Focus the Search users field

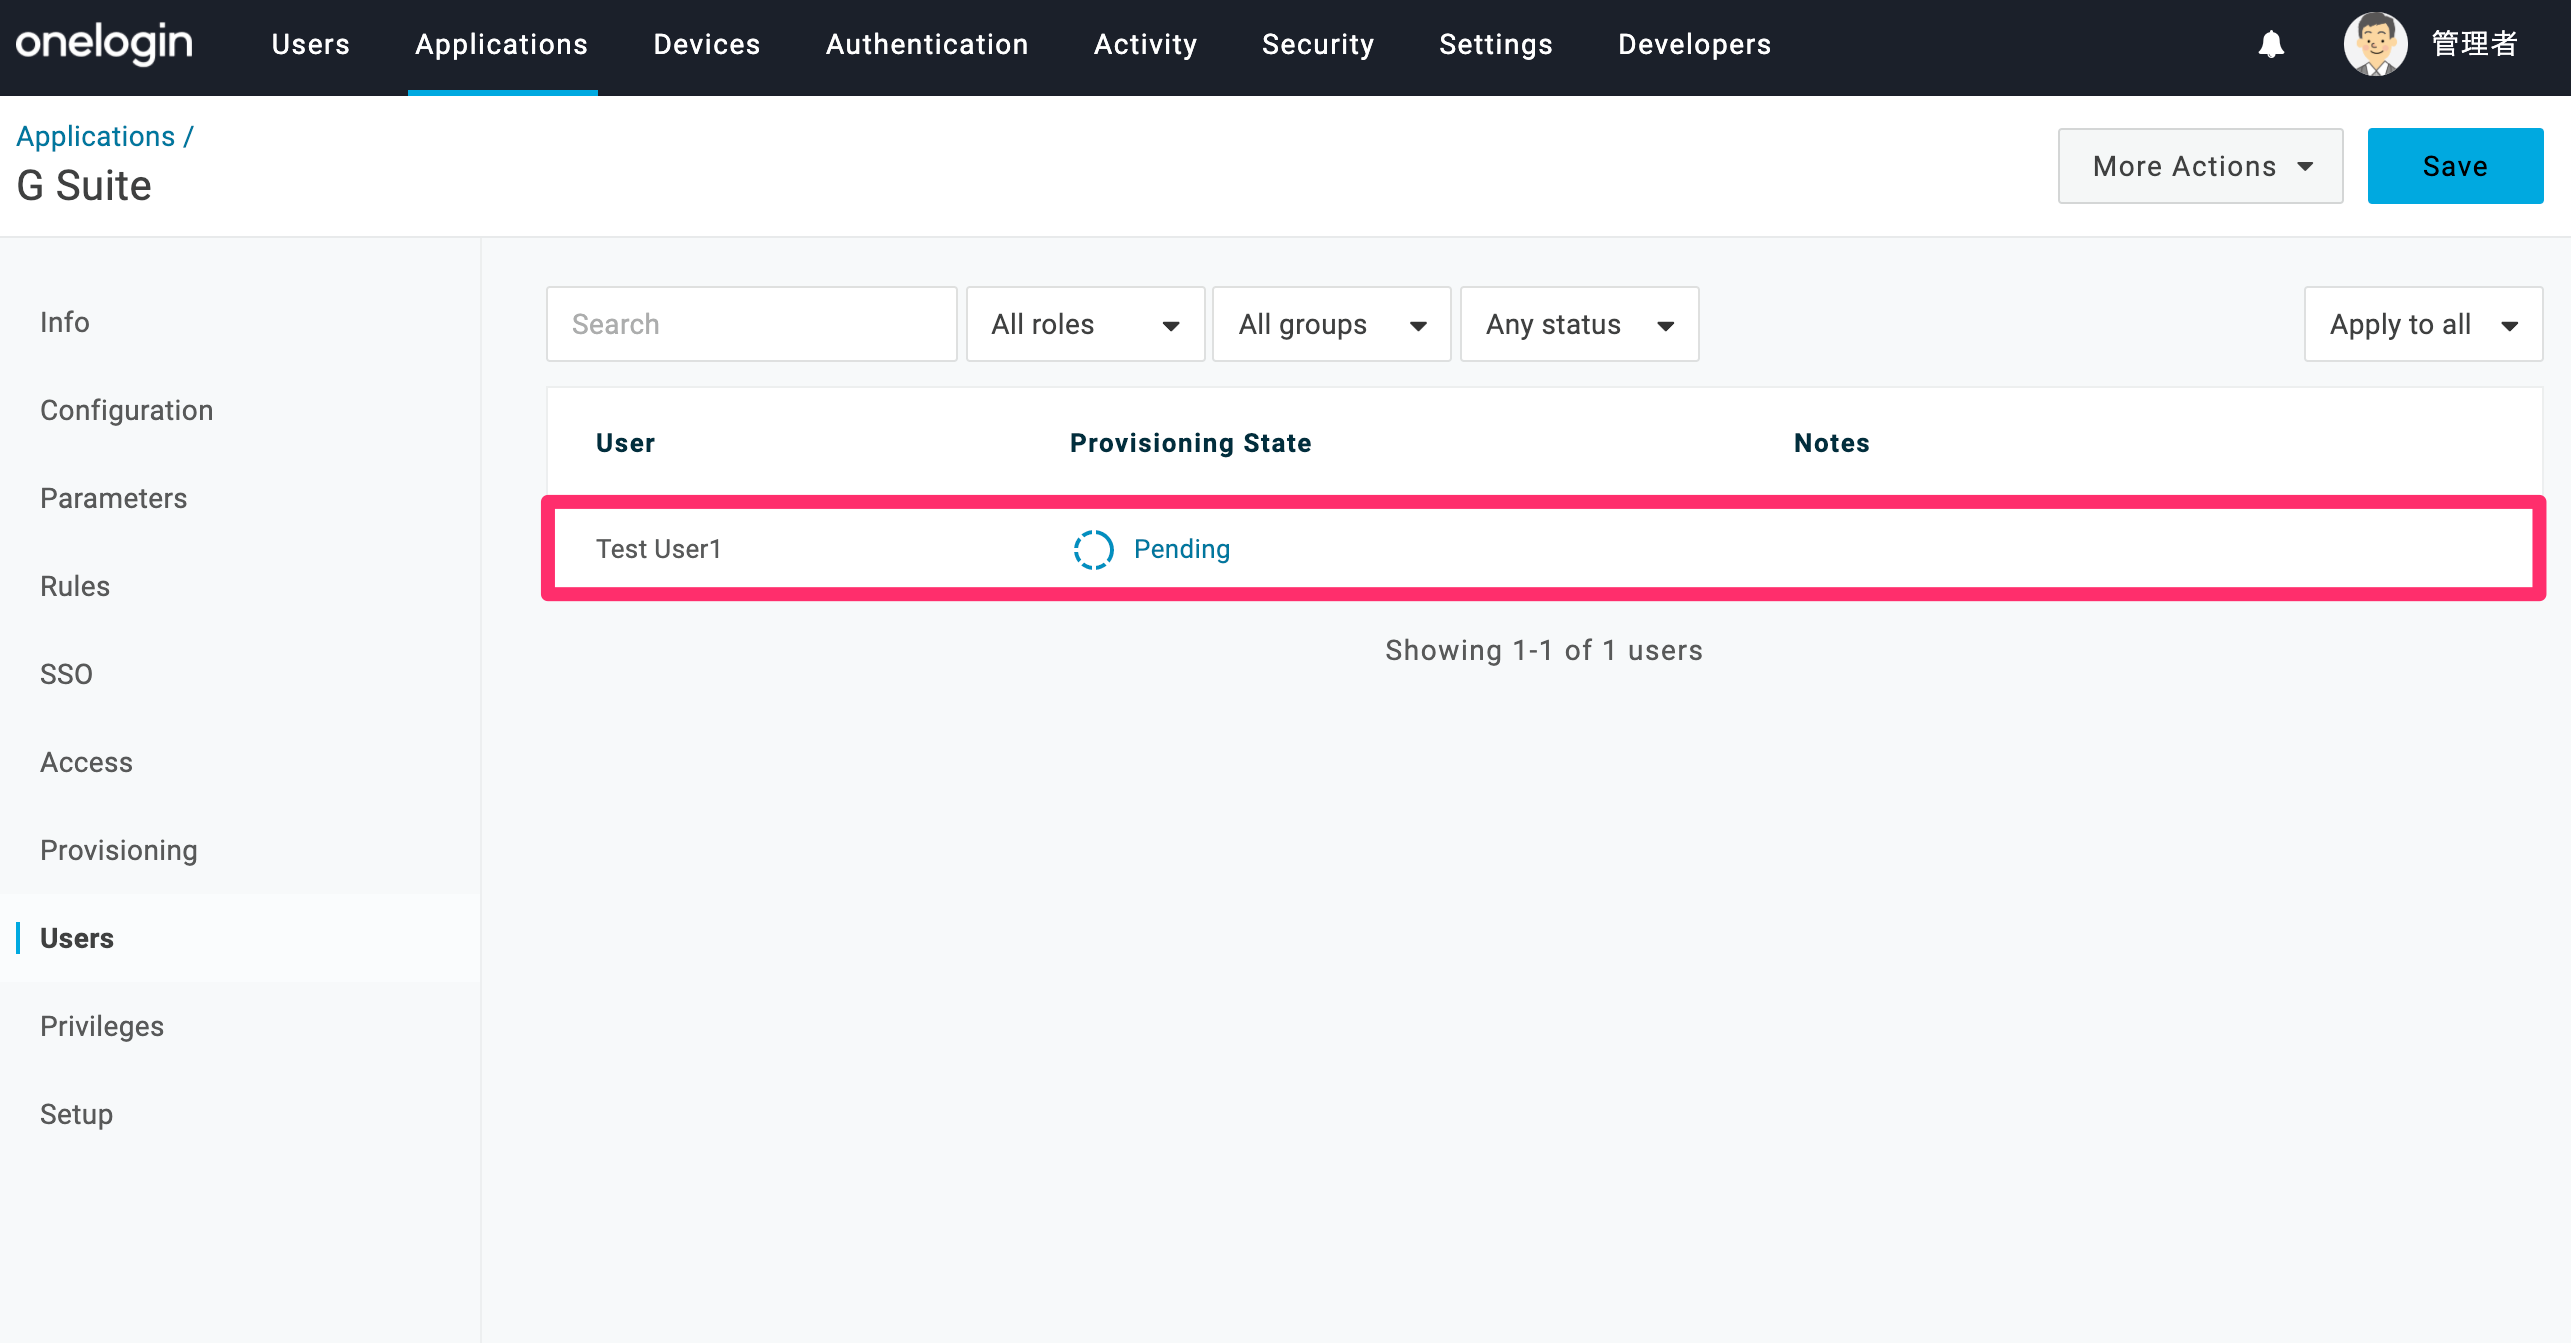tap(751, 324)
